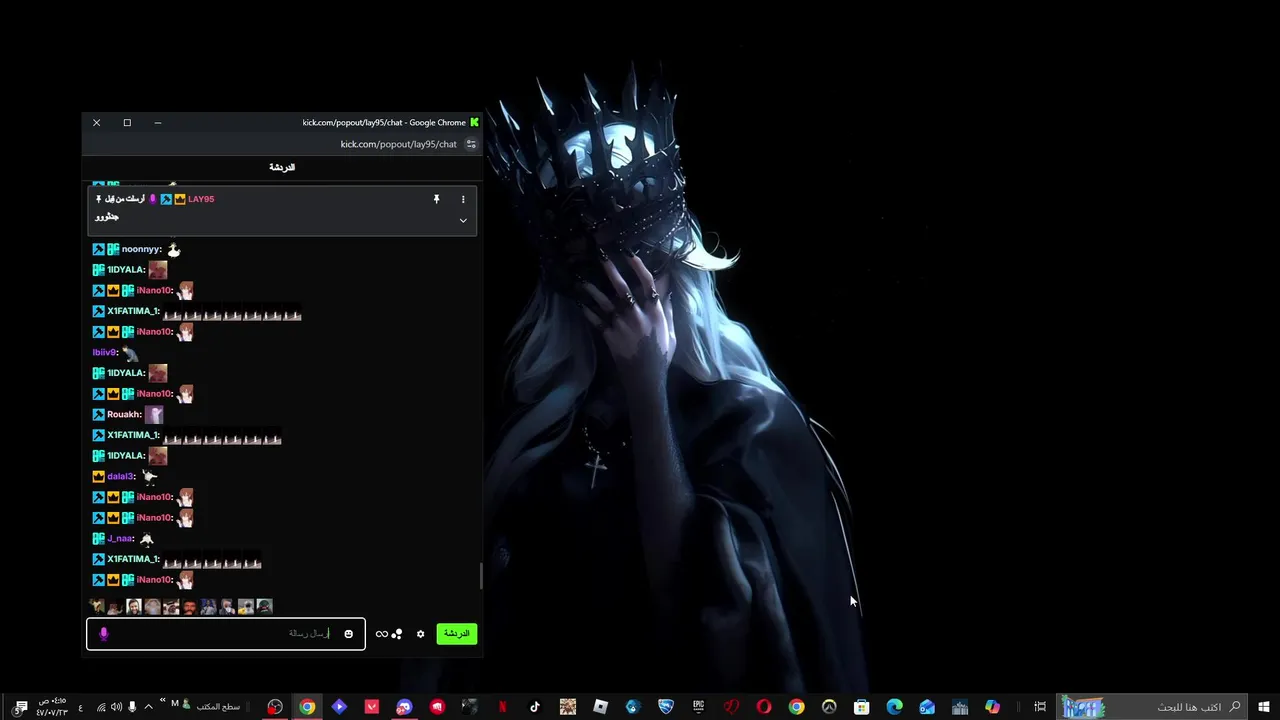Click microphone icon in system tray
Screen dimensions: 1280x720
click(132, 707)
